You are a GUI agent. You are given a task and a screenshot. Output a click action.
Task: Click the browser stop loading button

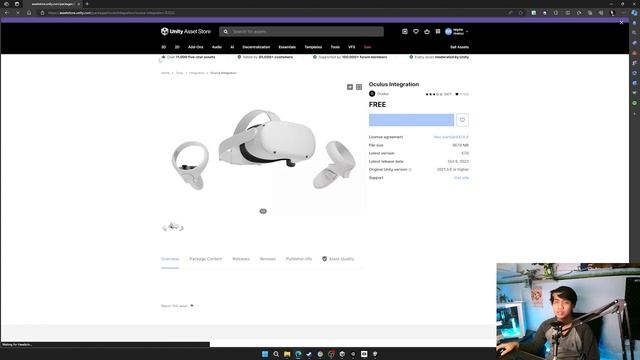coord(18,13)
